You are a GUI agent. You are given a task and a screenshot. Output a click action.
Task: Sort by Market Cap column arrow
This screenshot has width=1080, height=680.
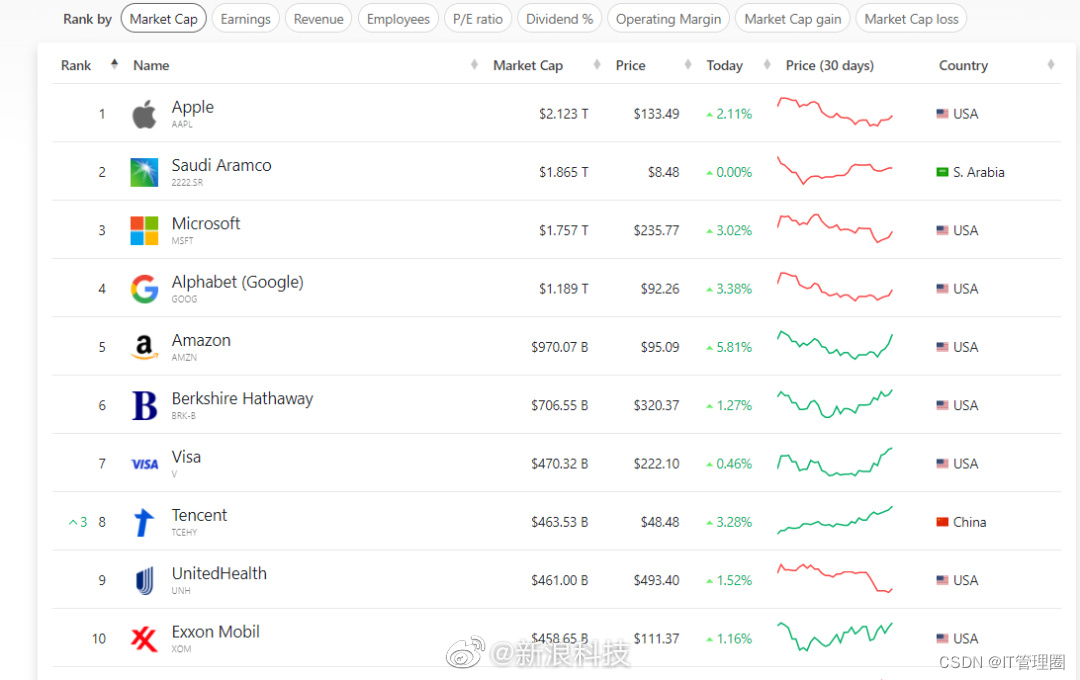[596, 65]
